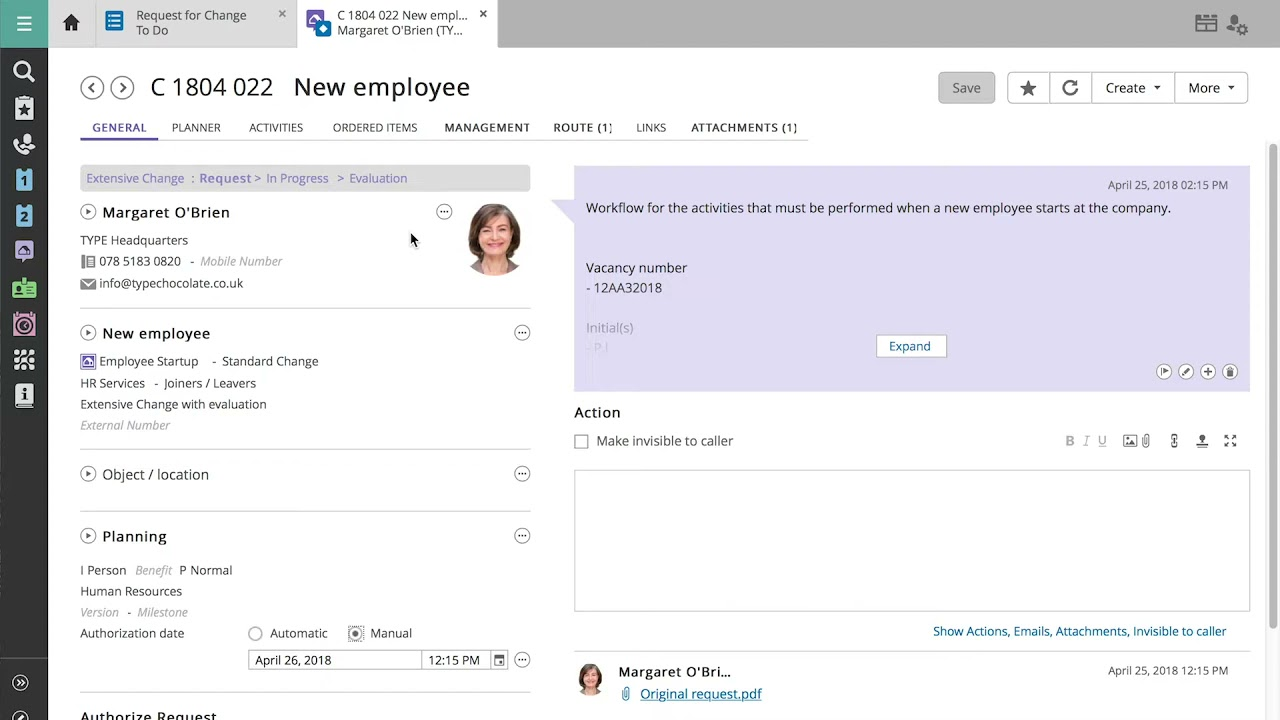Add this card to favorites with star
Screen dimensions: 1280x720
[x=1028, y=88]
